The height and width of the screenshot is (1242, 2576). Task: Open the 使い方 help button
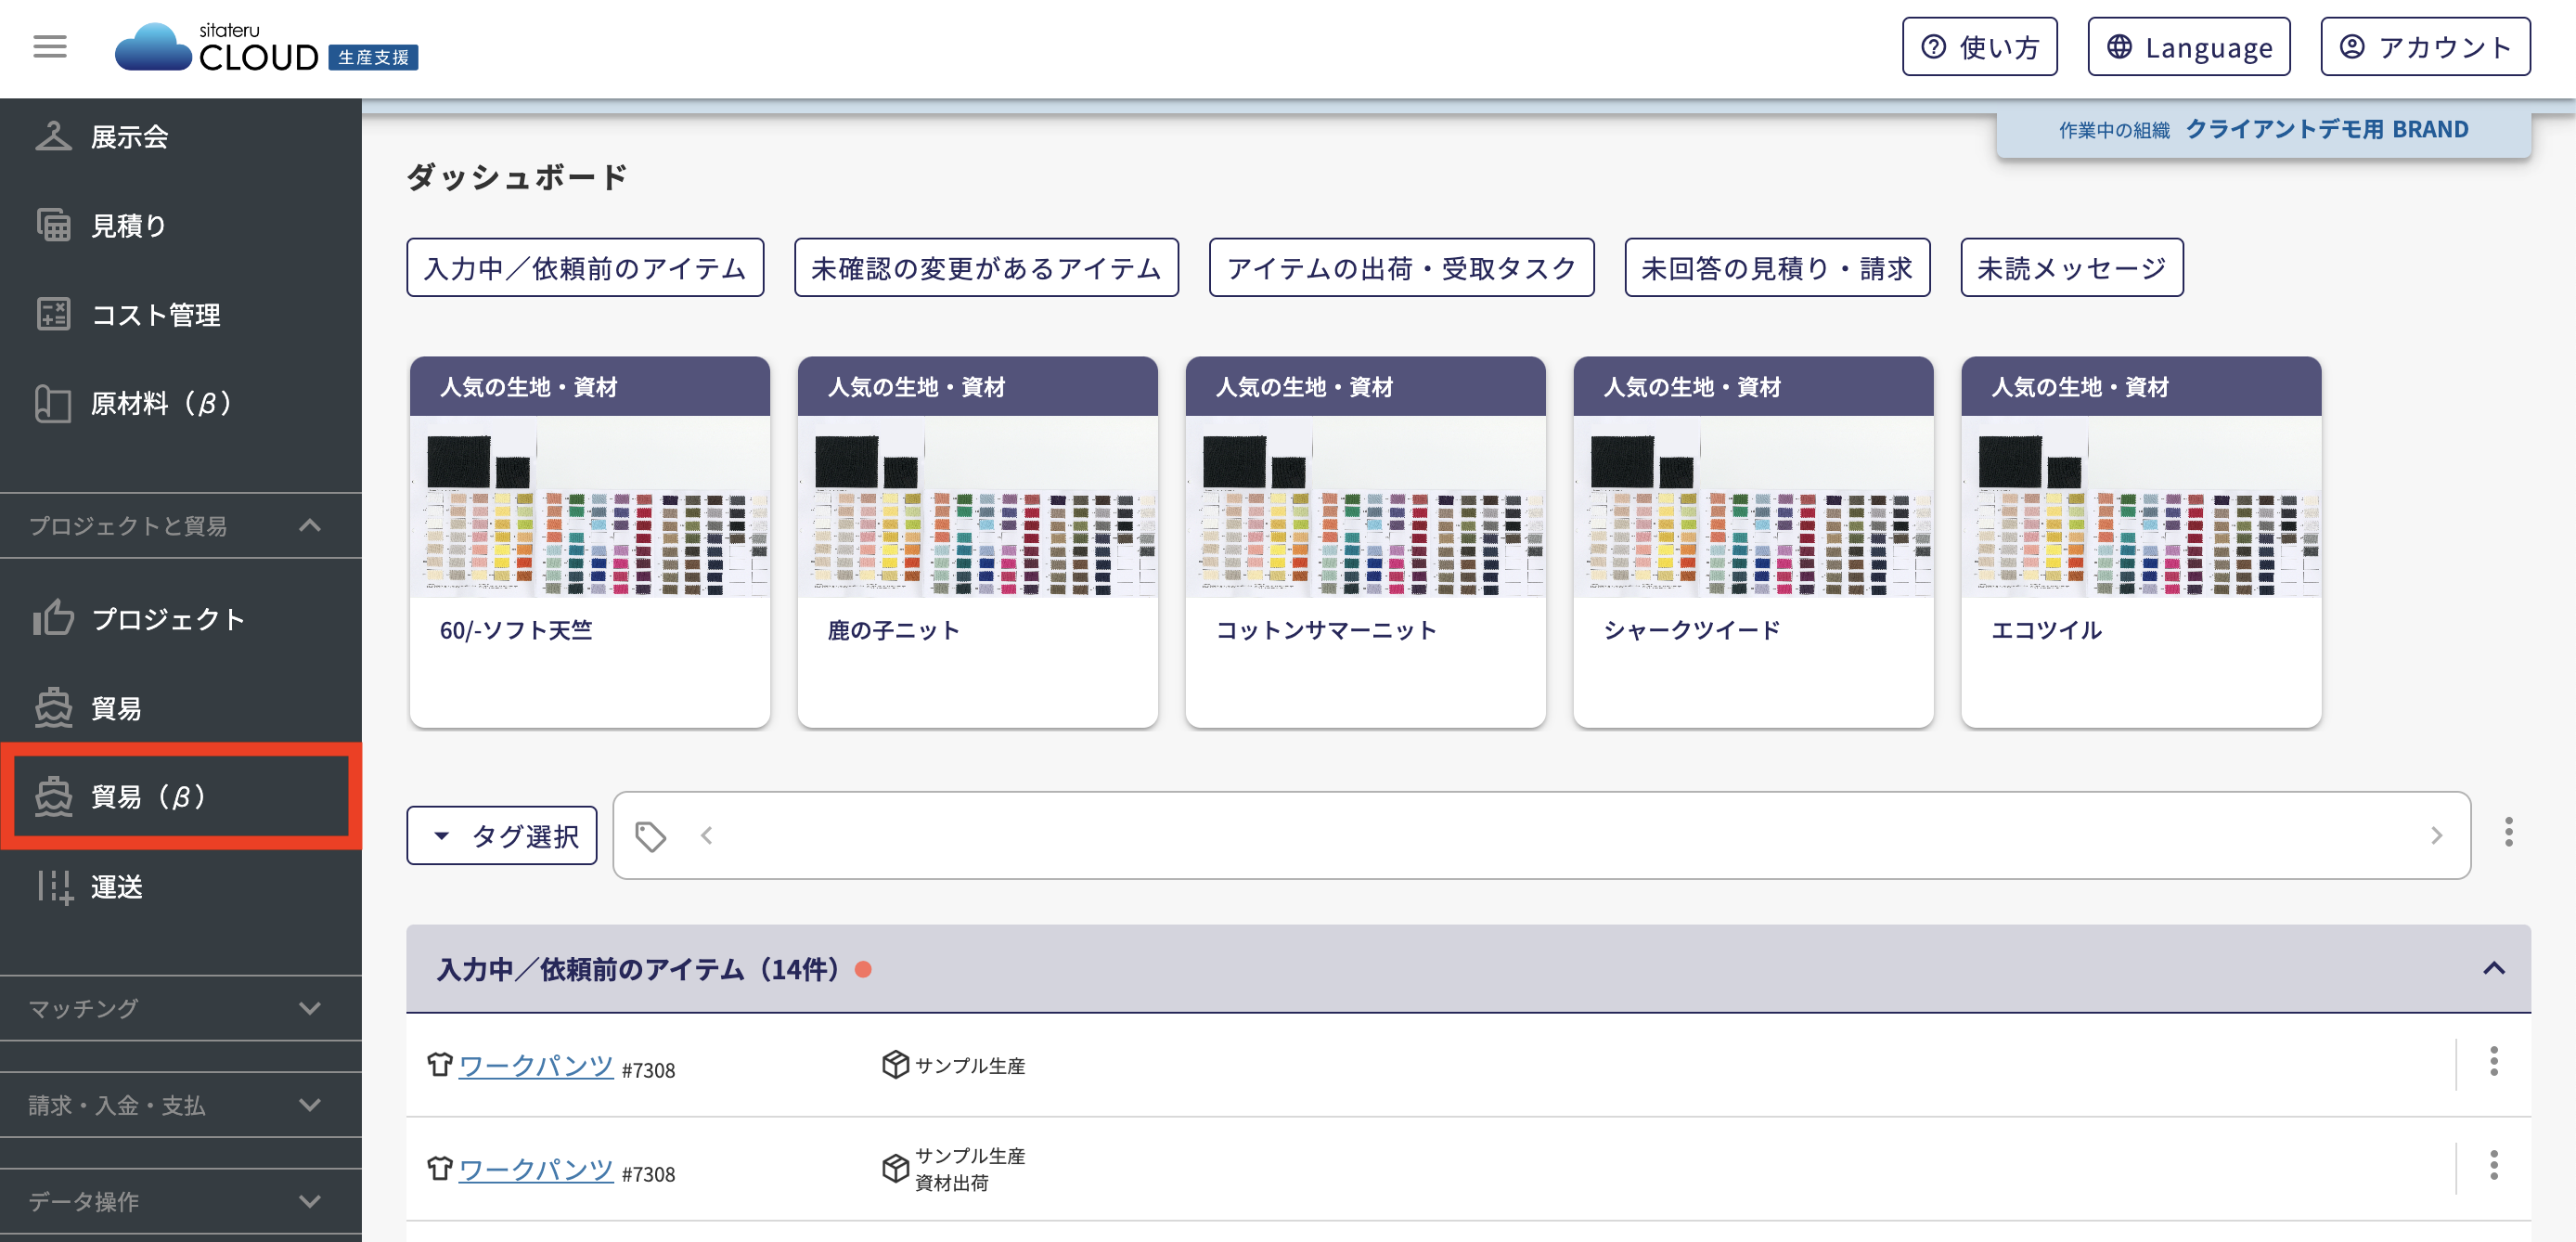click(x=1979, y=47)
